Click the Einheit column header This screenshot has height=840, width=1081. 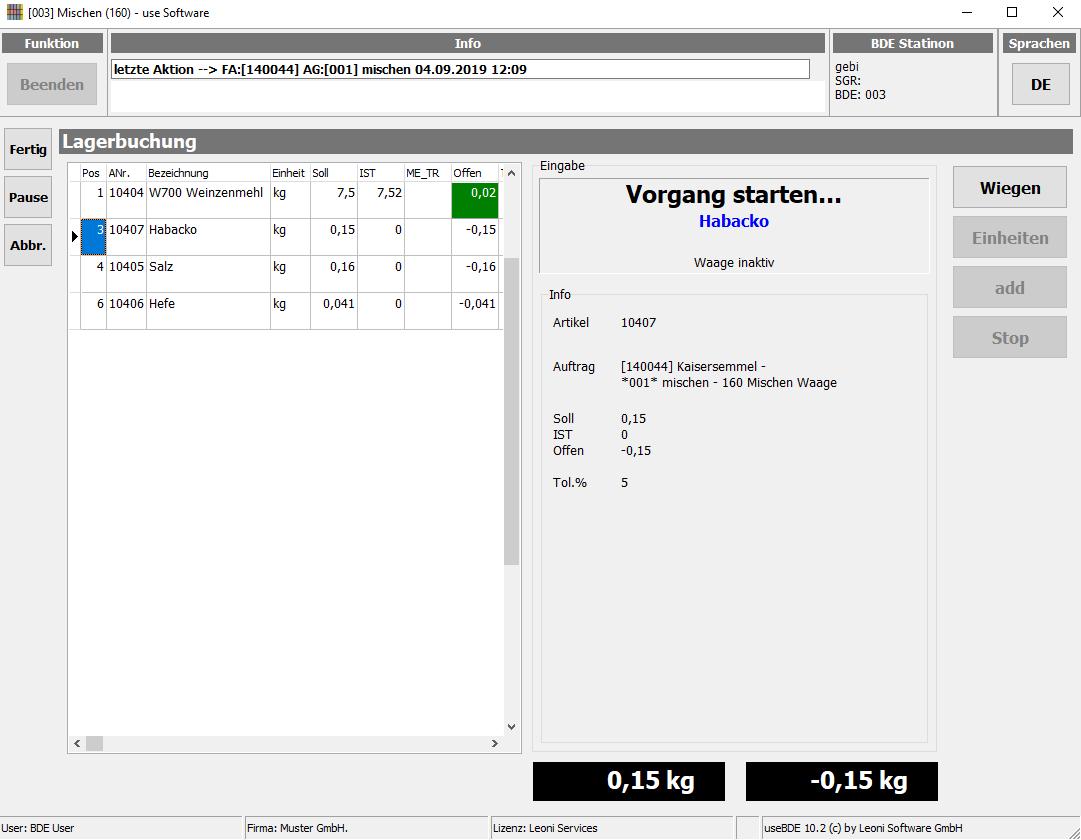[x=290, y=173]
